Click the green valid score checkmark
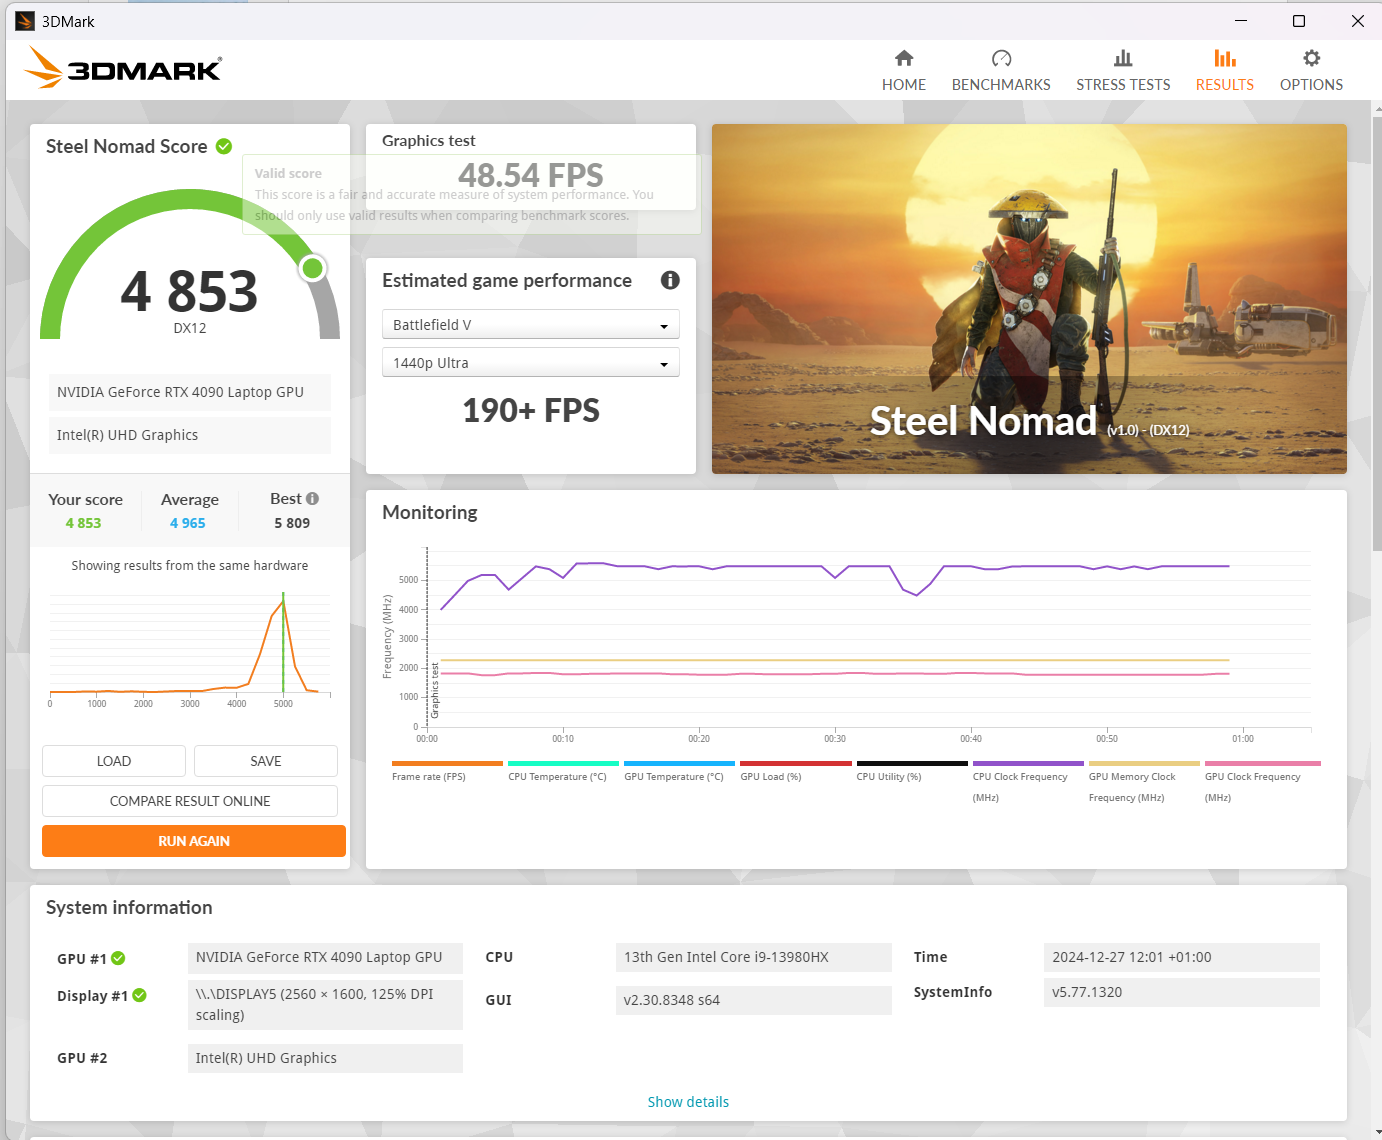 tap(224, 146)
